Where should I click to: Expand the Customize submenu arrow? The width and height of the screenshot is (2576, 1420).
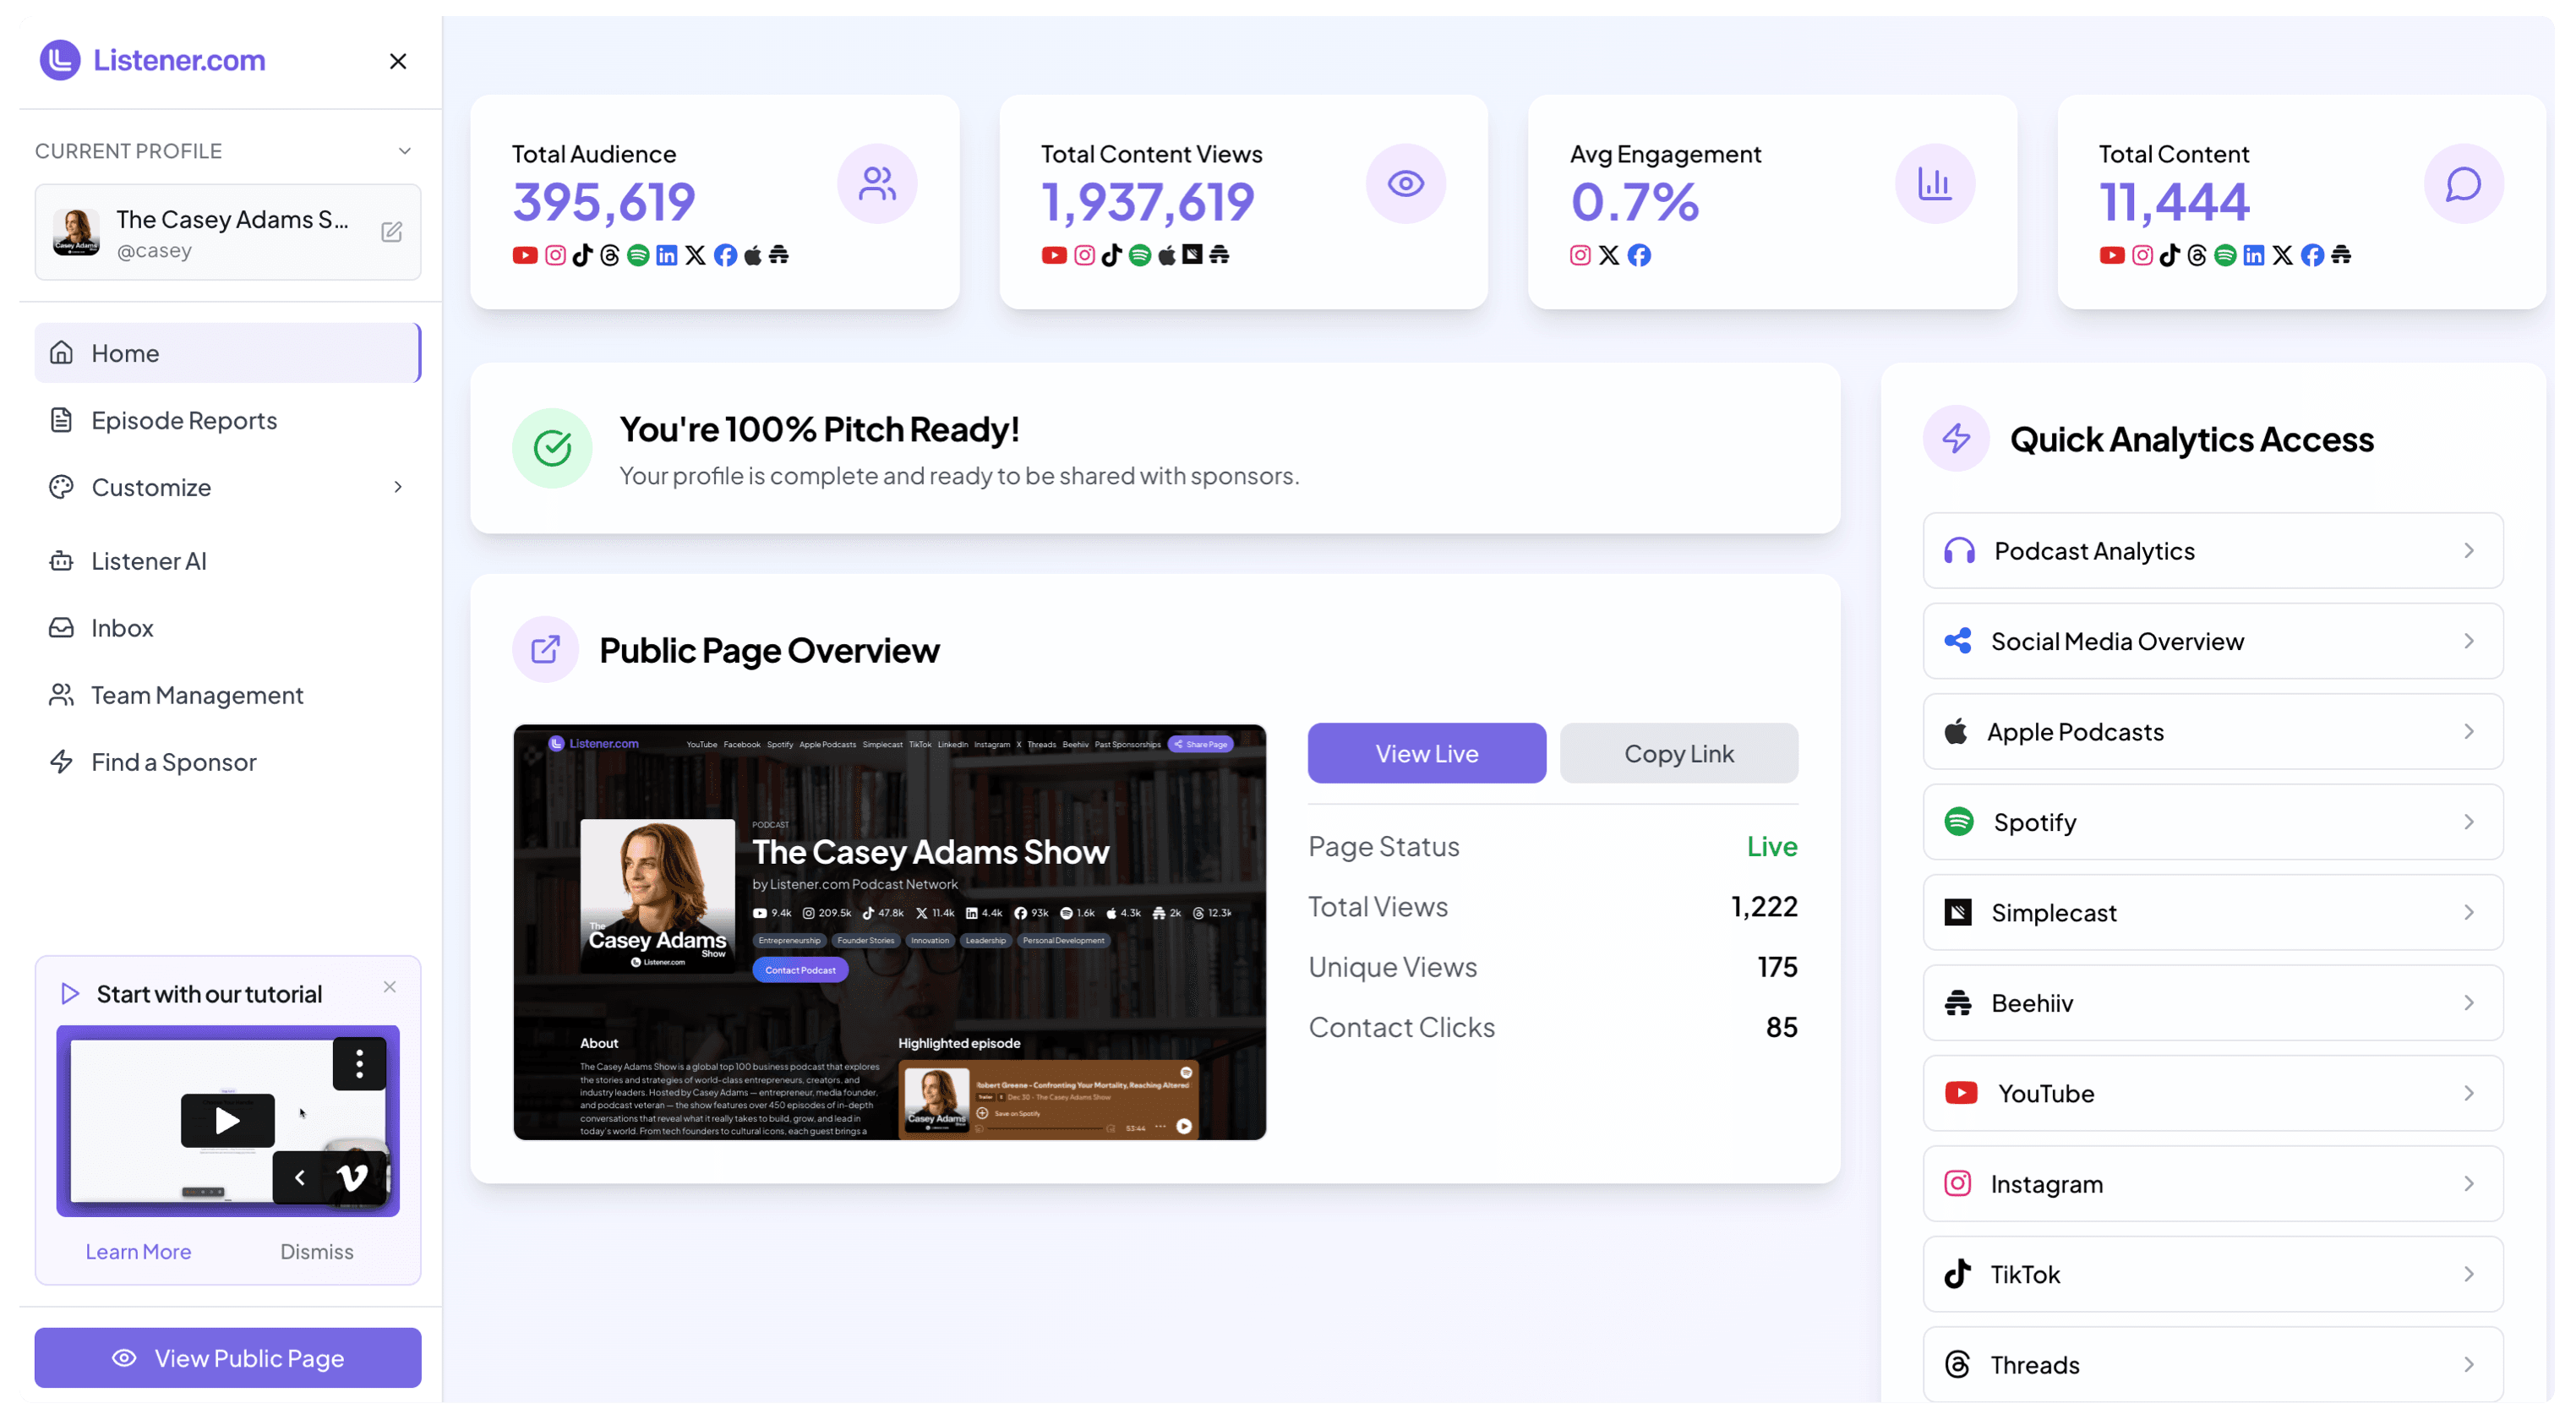398,487
